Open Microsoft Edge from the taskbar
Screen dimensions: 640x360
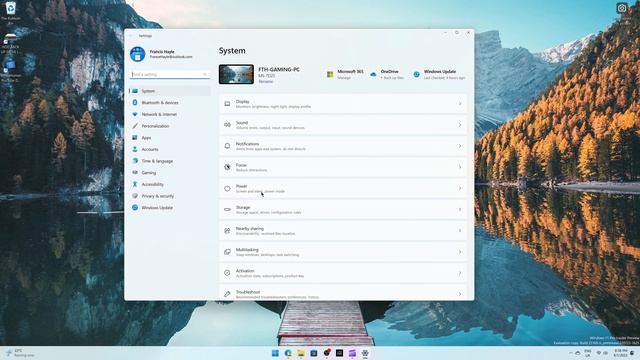(x=288, y=353)
